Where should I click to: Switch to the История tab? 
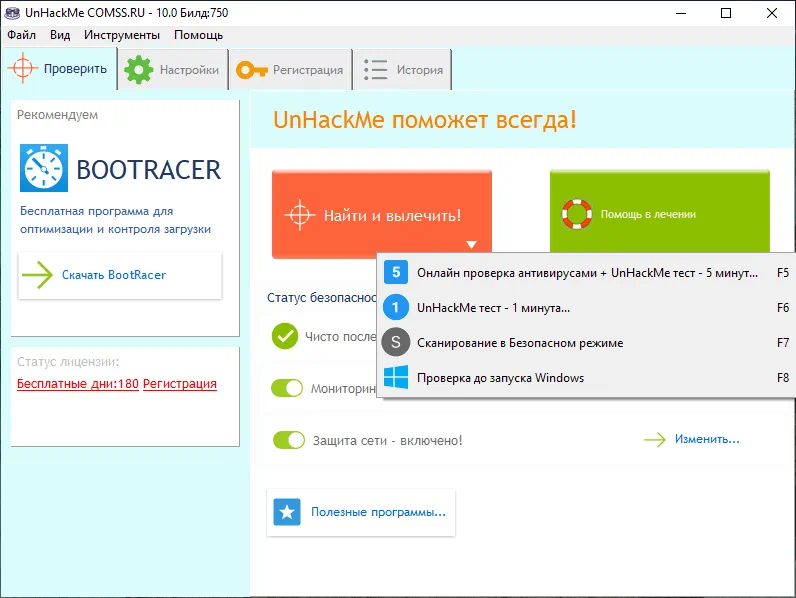403,70
